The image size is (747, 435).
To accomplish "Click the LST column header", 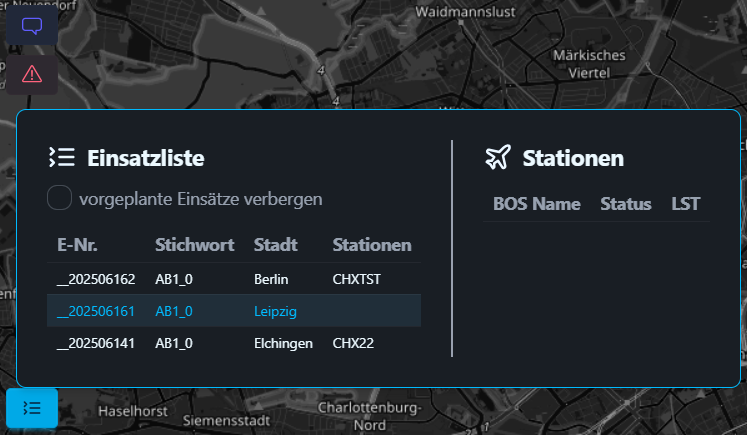I will pos(686,204).
